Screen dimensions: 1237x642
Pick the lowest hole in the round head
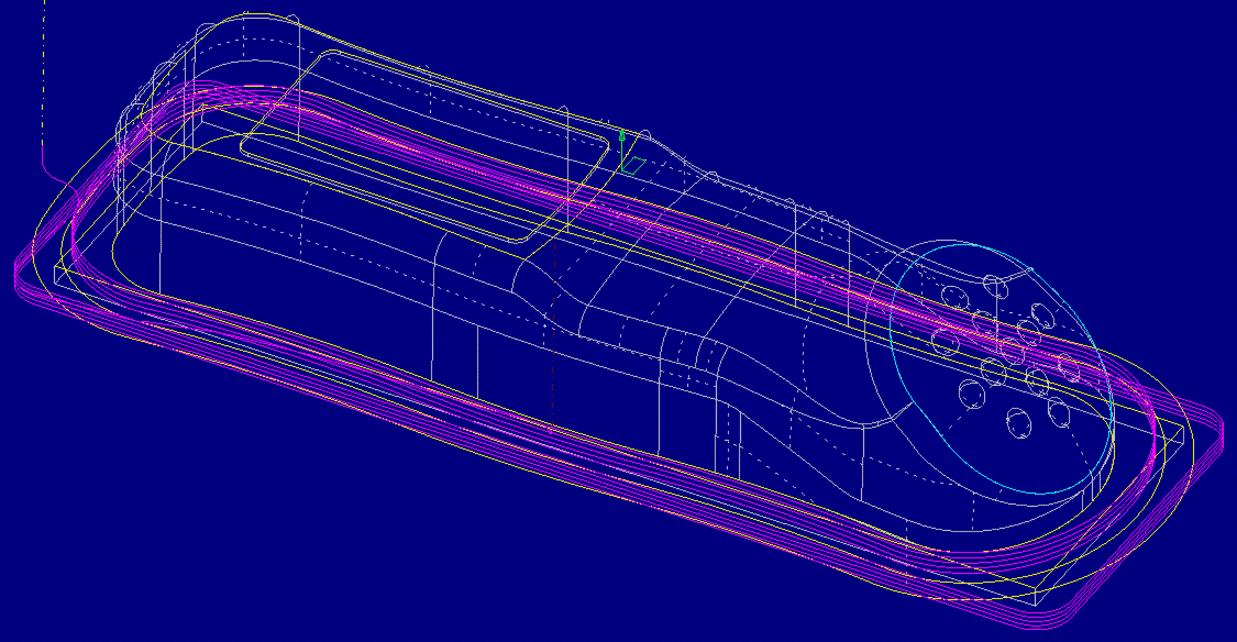(1018, 423)
